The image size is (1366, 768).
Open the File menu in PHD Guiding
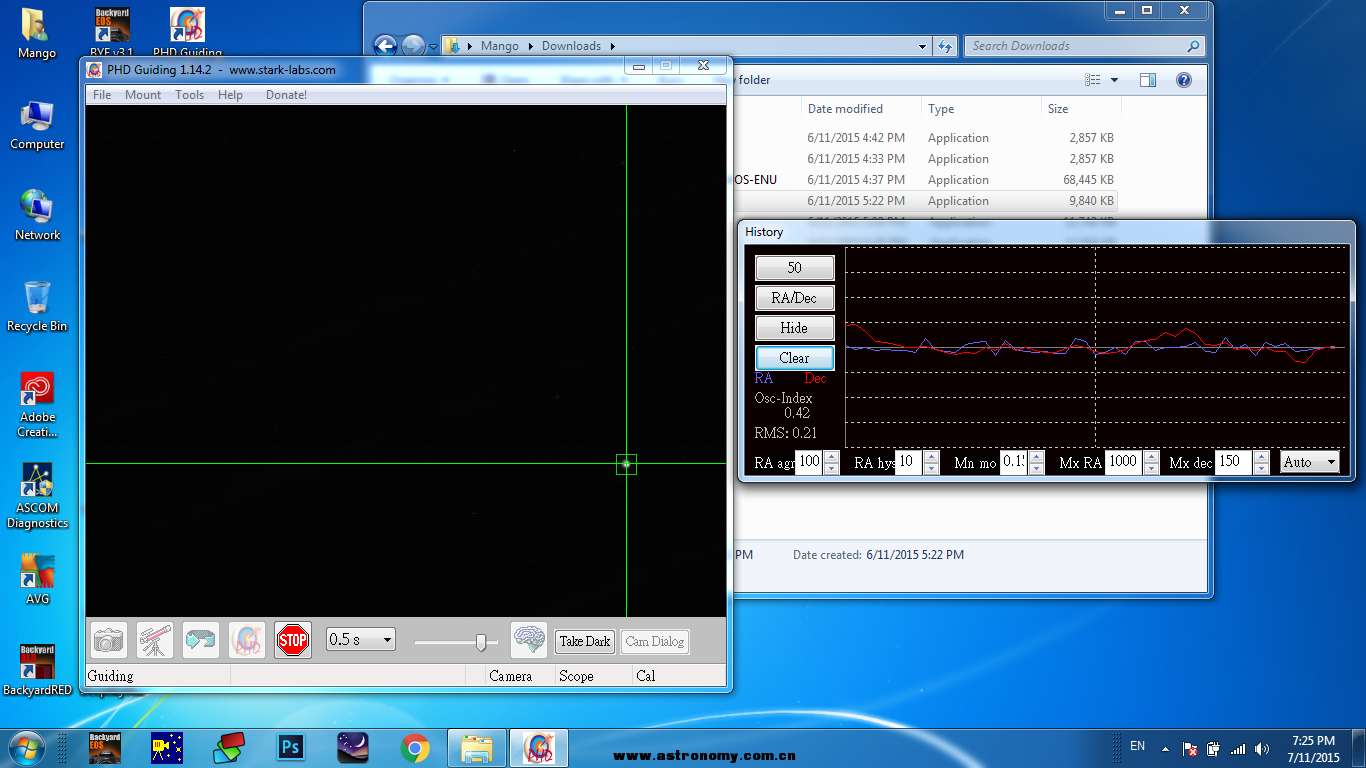coord(102,95)
